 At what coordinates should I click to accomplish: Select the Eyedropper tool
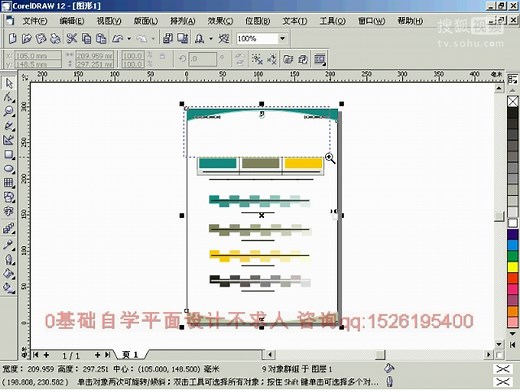(x=9, y=245)
